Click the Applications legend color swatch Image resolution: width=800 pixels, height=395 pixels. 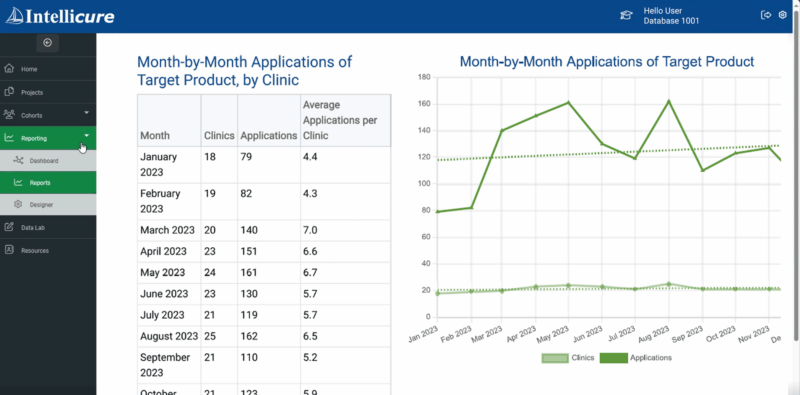(613, 358)
